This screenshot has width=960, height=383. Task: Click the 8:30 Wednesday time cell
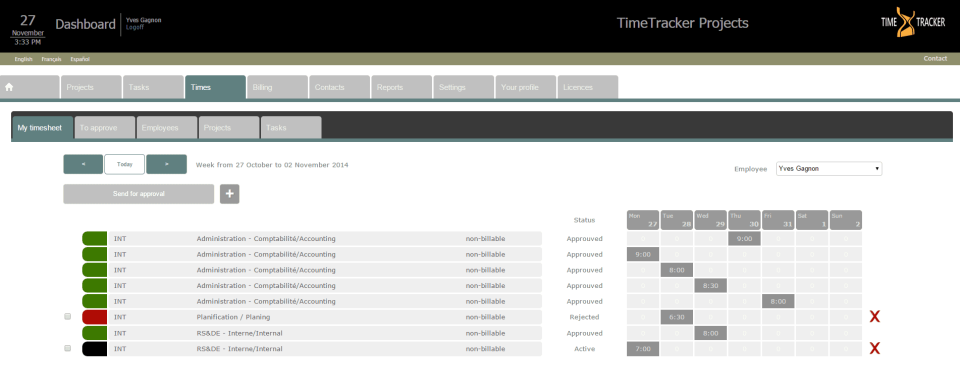coord(710,286)
